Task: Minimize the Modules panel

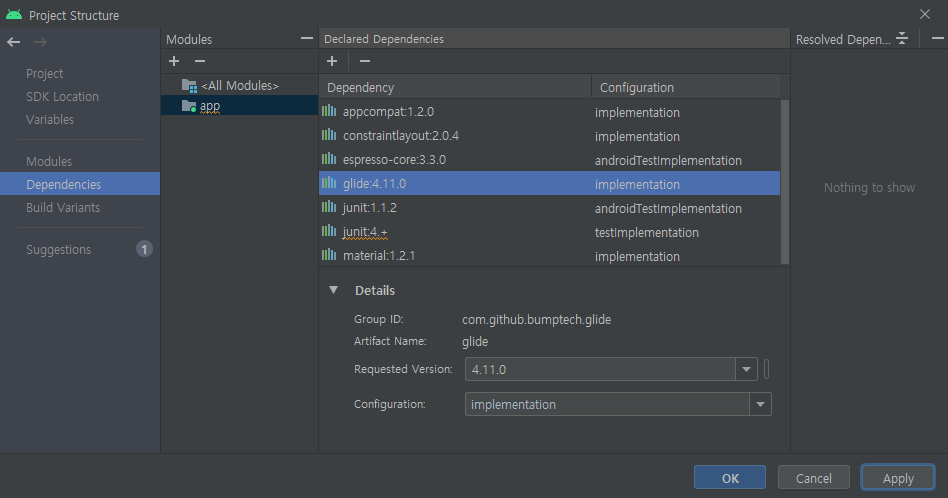Action: pos(307,39)
